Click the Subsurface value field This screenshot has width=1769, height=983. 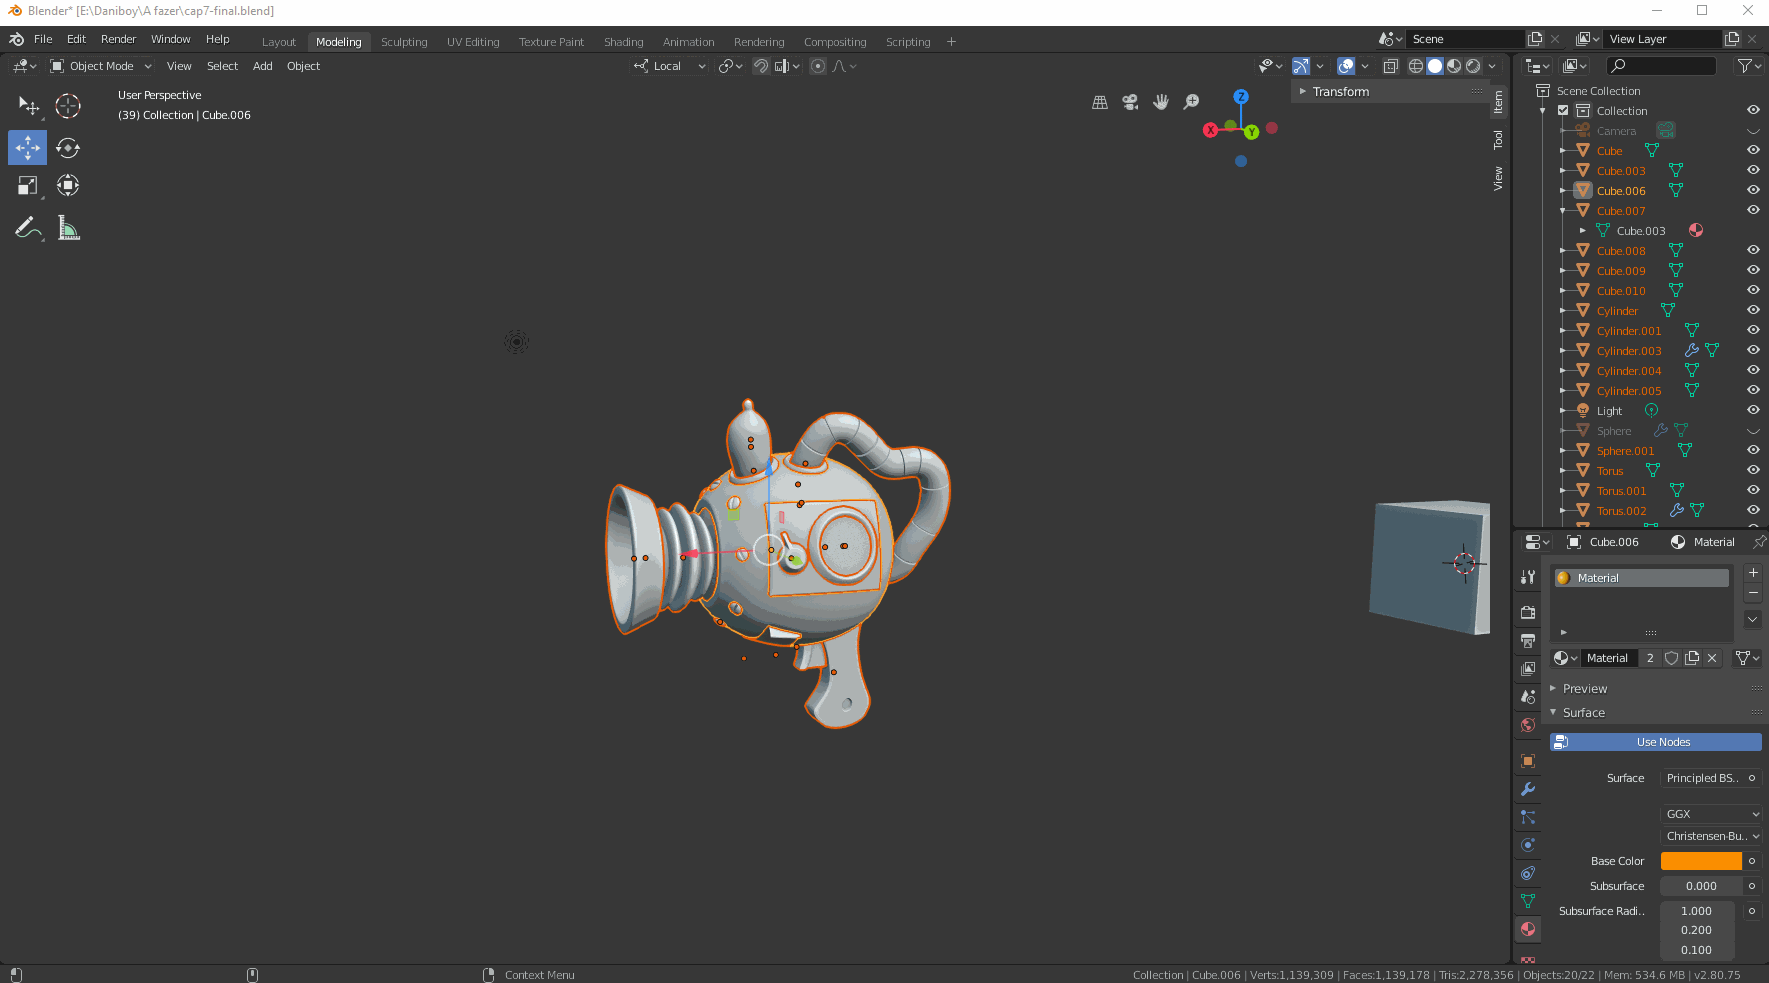coord(1700,886)
